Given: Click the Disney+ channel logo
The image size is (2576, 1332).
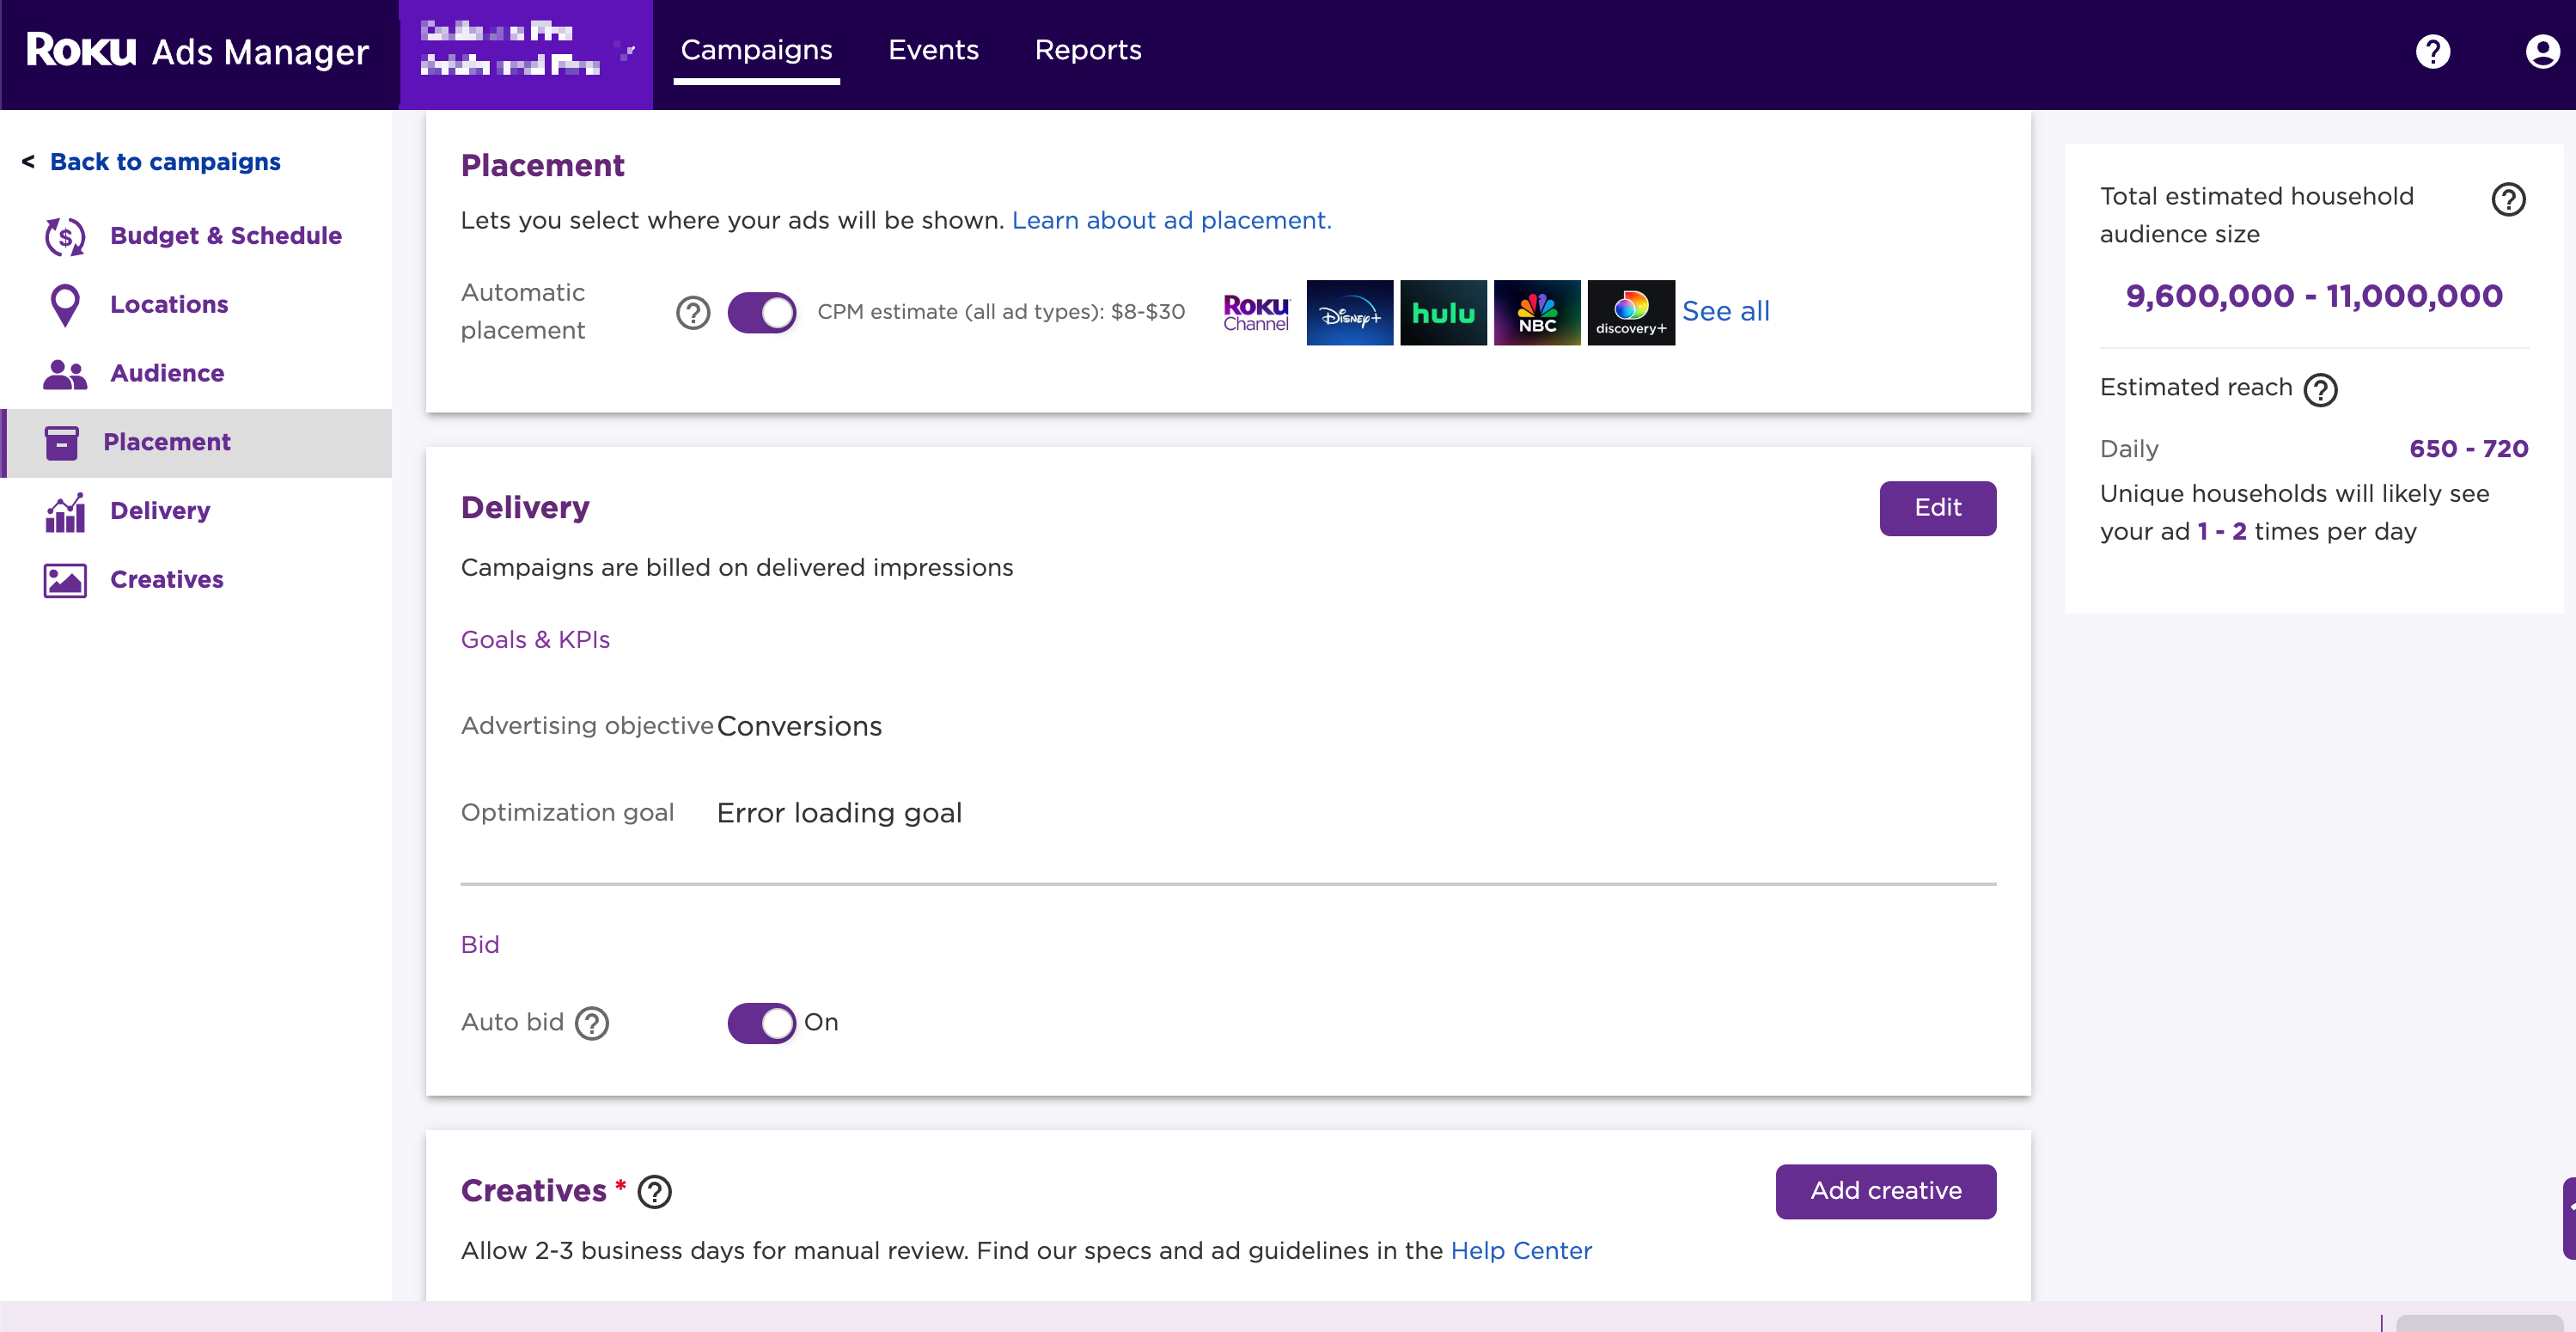Looking at the screenshot, I should (1350, 313).
